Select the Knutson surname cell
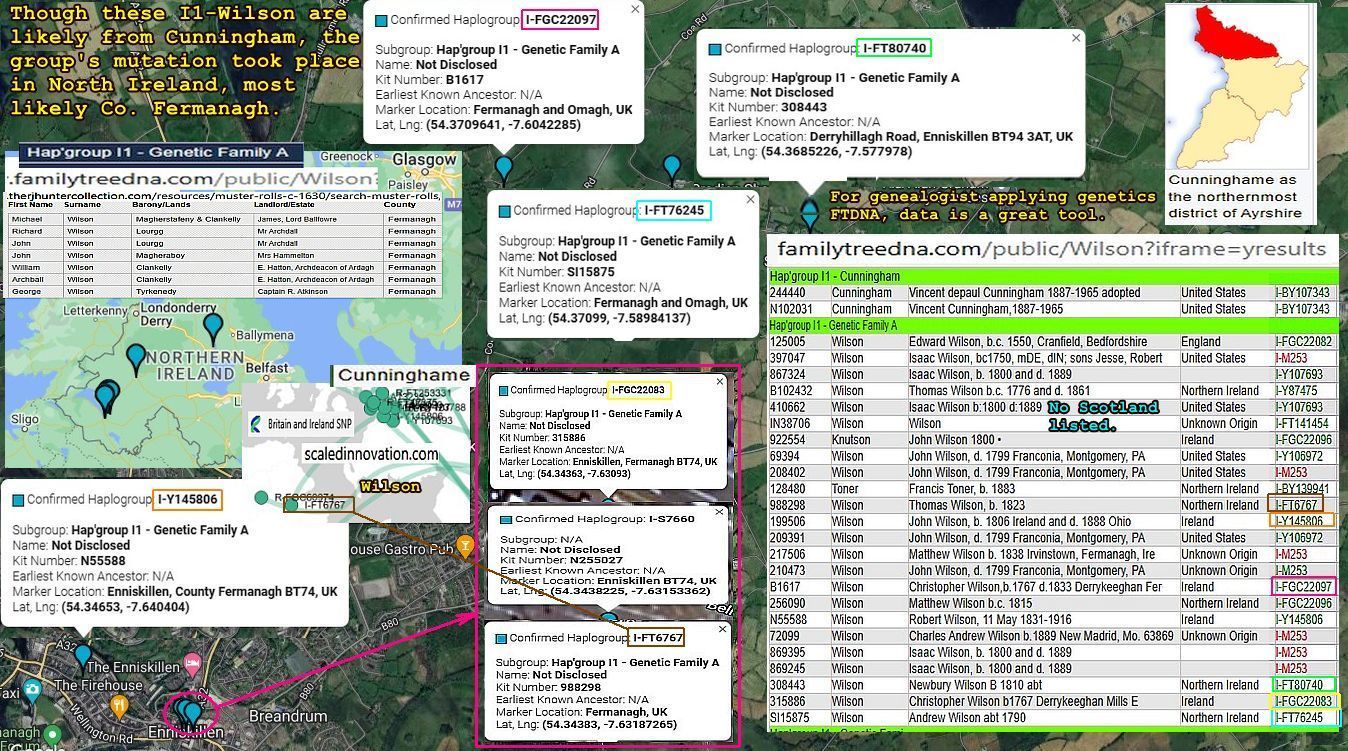 [852, 440]
